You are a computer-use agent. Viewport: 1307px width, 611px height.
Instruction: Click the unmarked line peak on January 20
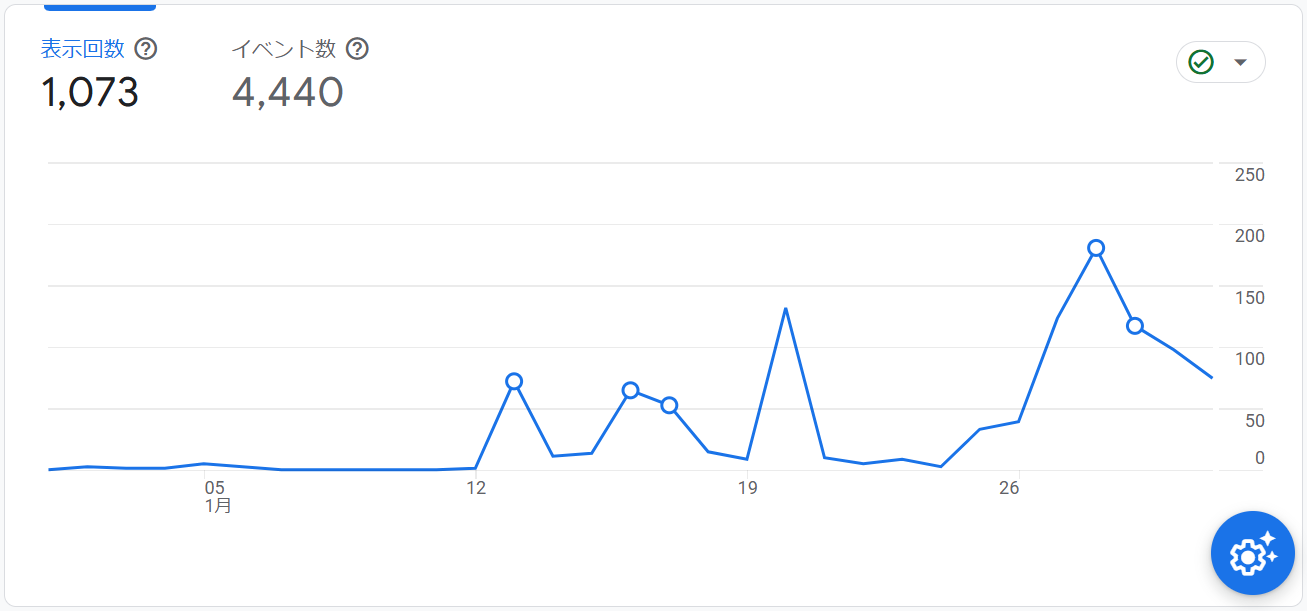(x=786, y=308)
